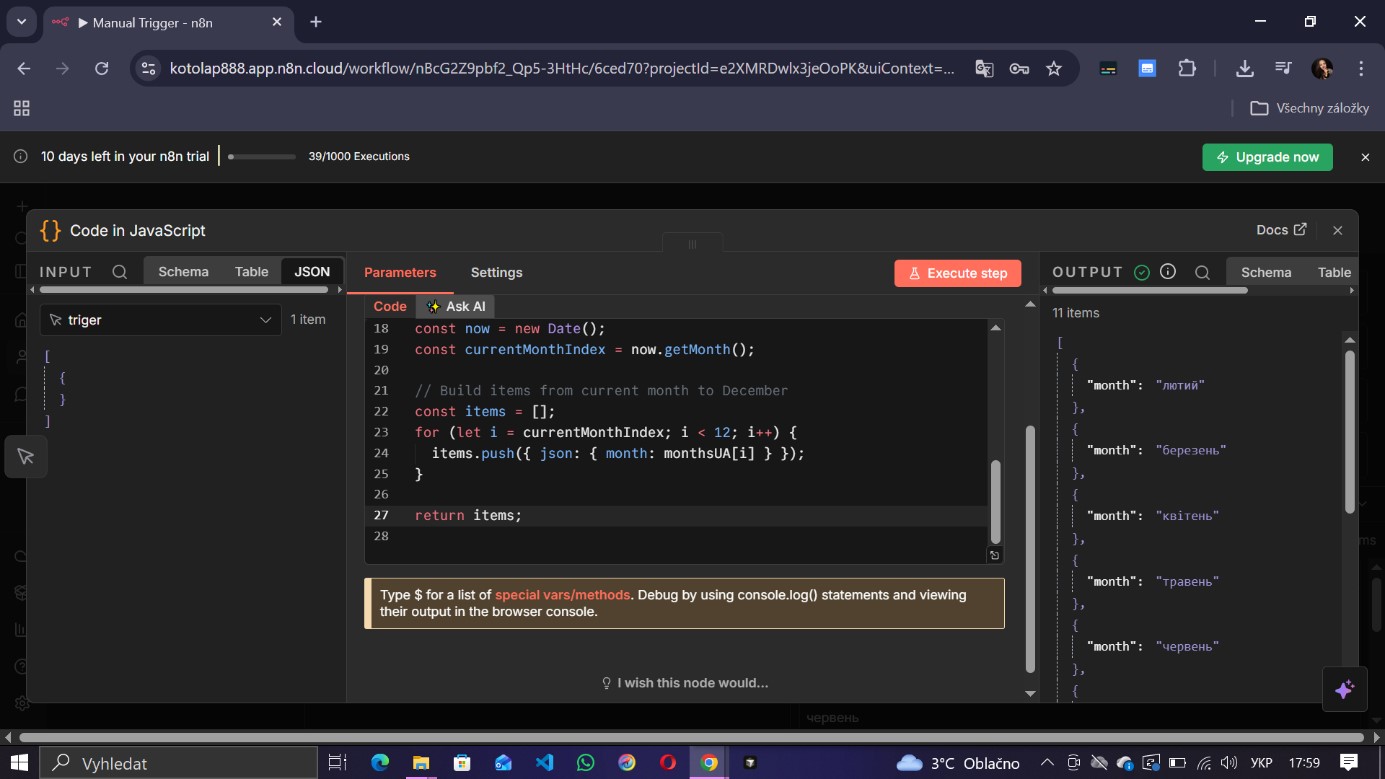
Task: Open the Google Translate page icon
Action: point(984,68)
